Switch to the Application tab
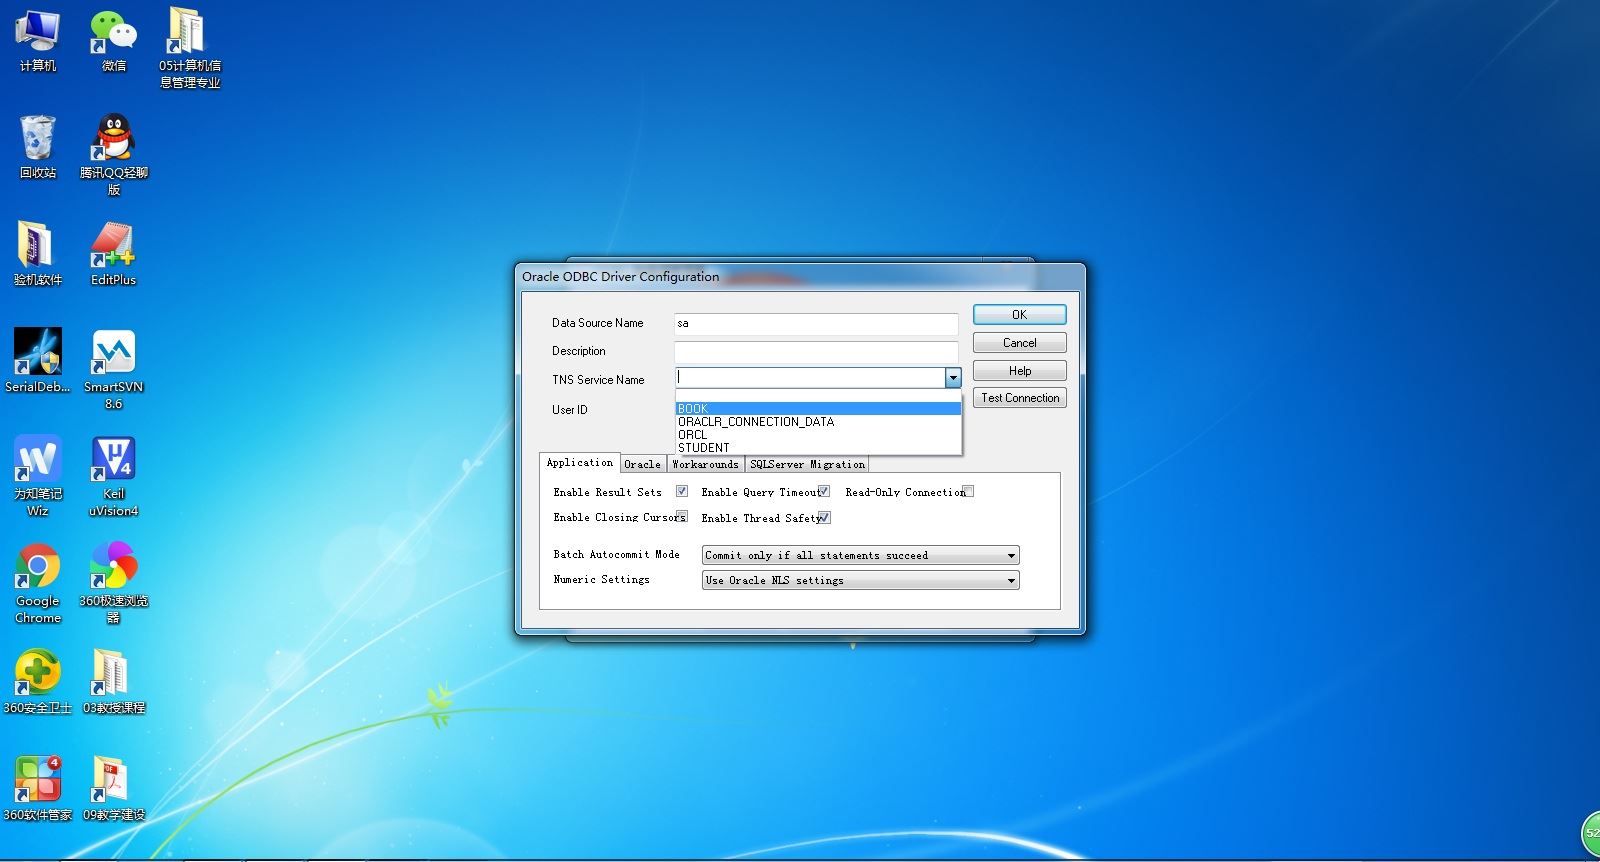 pyautogui.click(x=580, y=462)
